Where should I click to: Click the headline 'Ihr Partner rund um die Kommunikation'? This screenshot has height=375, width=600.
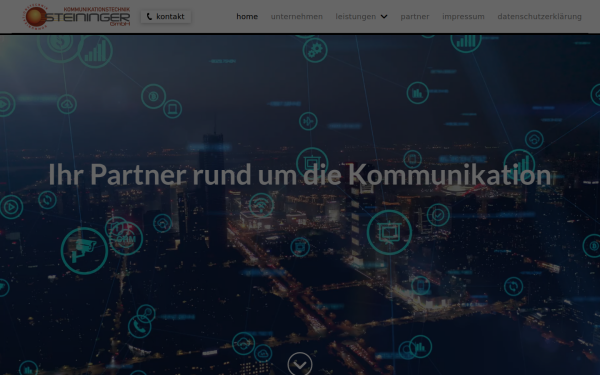click(300, 174)
